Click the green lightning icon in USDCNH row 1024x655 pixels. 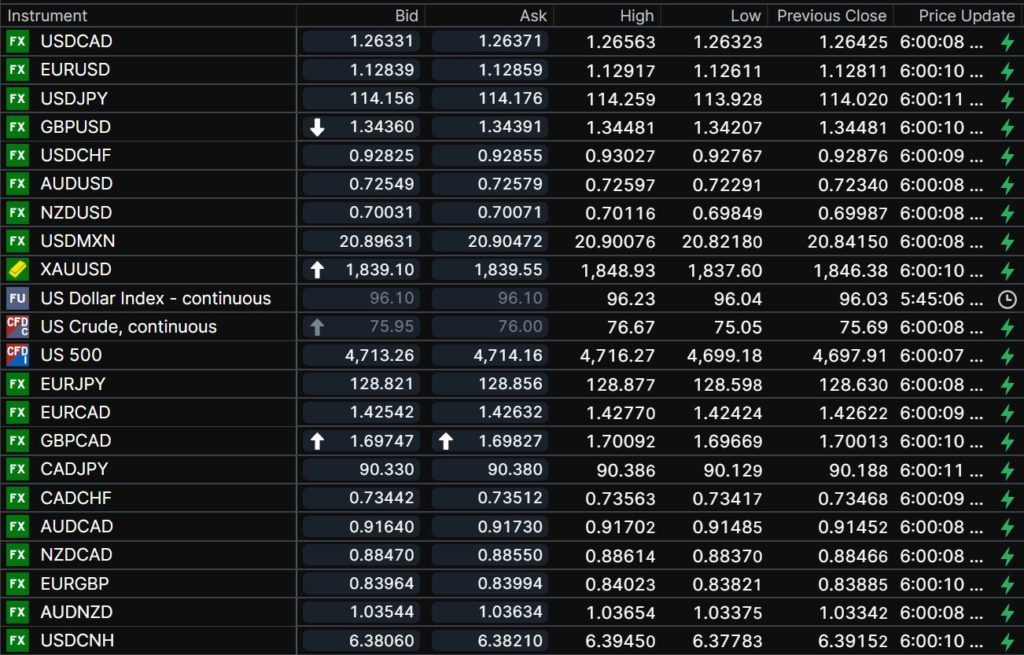click(1007, 641)
